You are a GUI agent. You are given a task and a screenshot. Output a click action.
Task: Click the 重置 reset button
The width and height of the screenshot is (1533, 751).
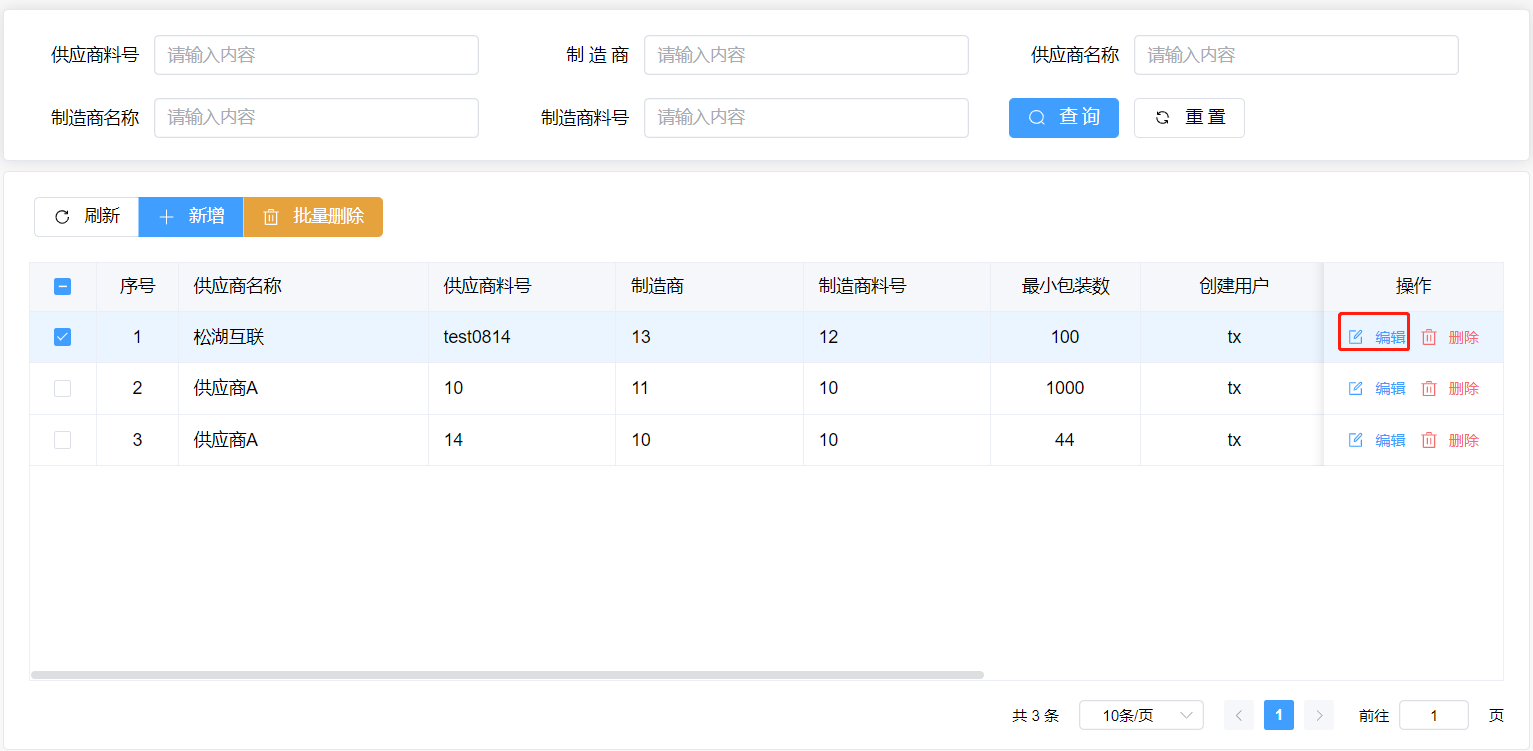[1189, 118]
